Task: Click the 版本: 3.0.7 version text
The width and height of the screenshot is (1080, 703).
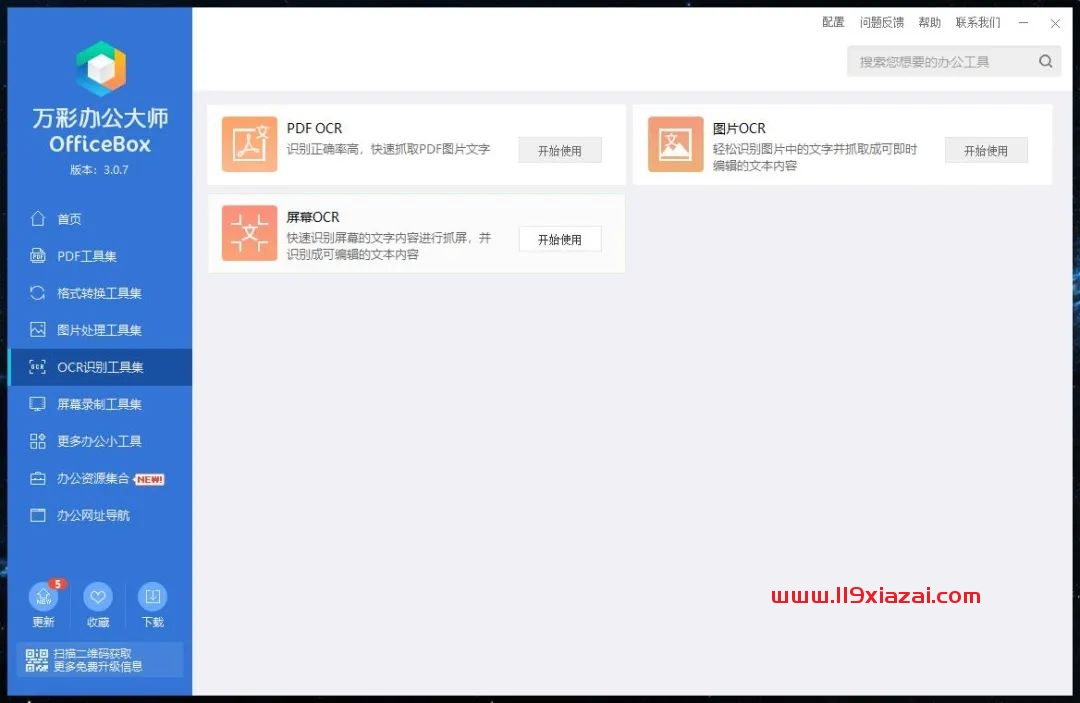Action: (100, 169)
